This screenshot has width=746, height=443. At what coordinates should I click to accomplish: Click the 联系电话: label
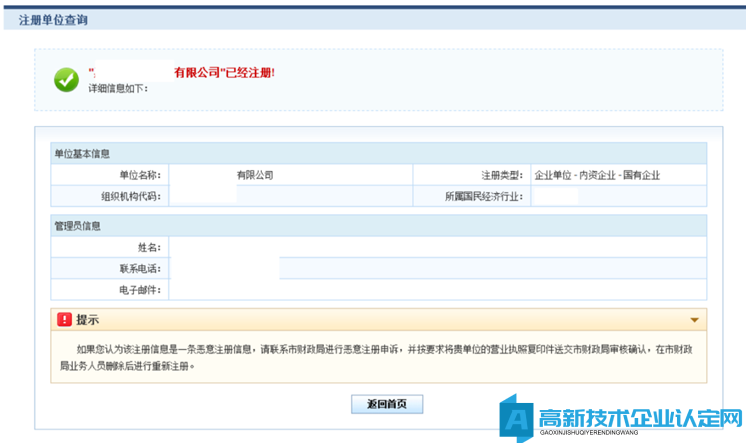tap(140, 268)
